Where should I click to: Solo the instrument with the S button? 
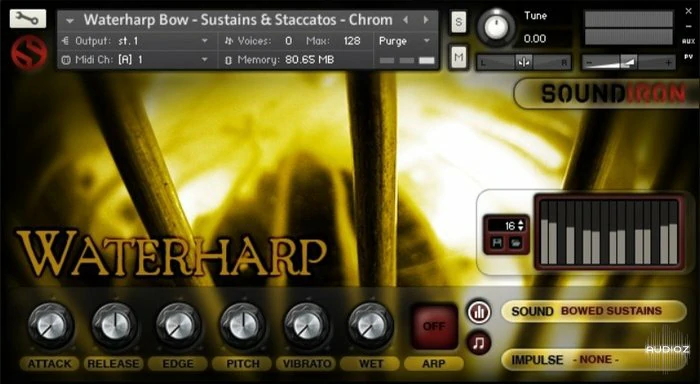tap(458, 21)
